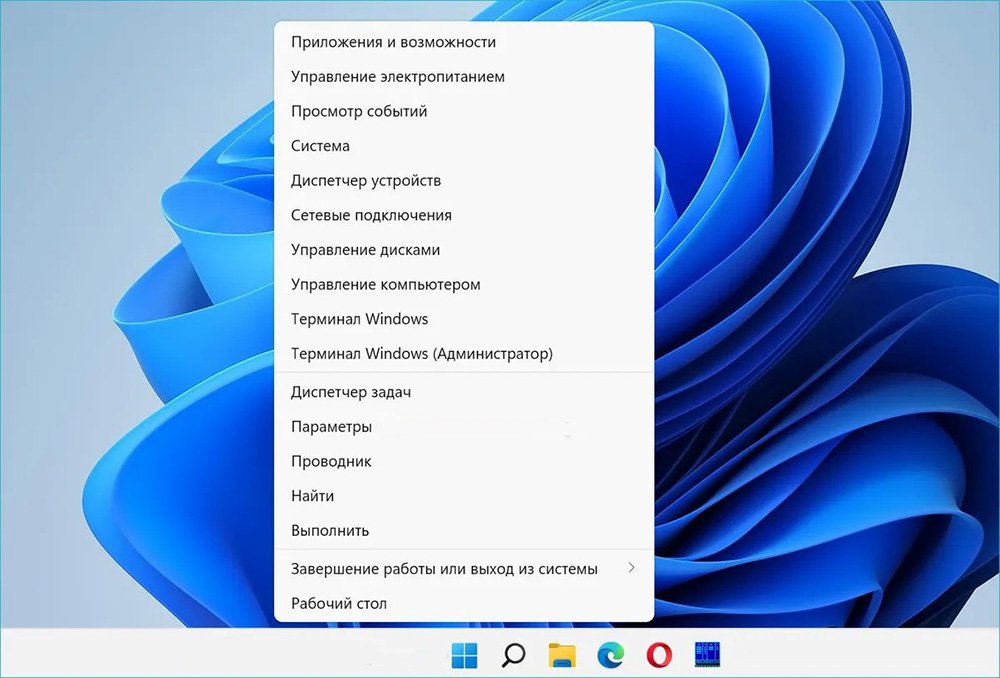
Task: Open "Управление электропитанием"
Action: coord(464,77)
